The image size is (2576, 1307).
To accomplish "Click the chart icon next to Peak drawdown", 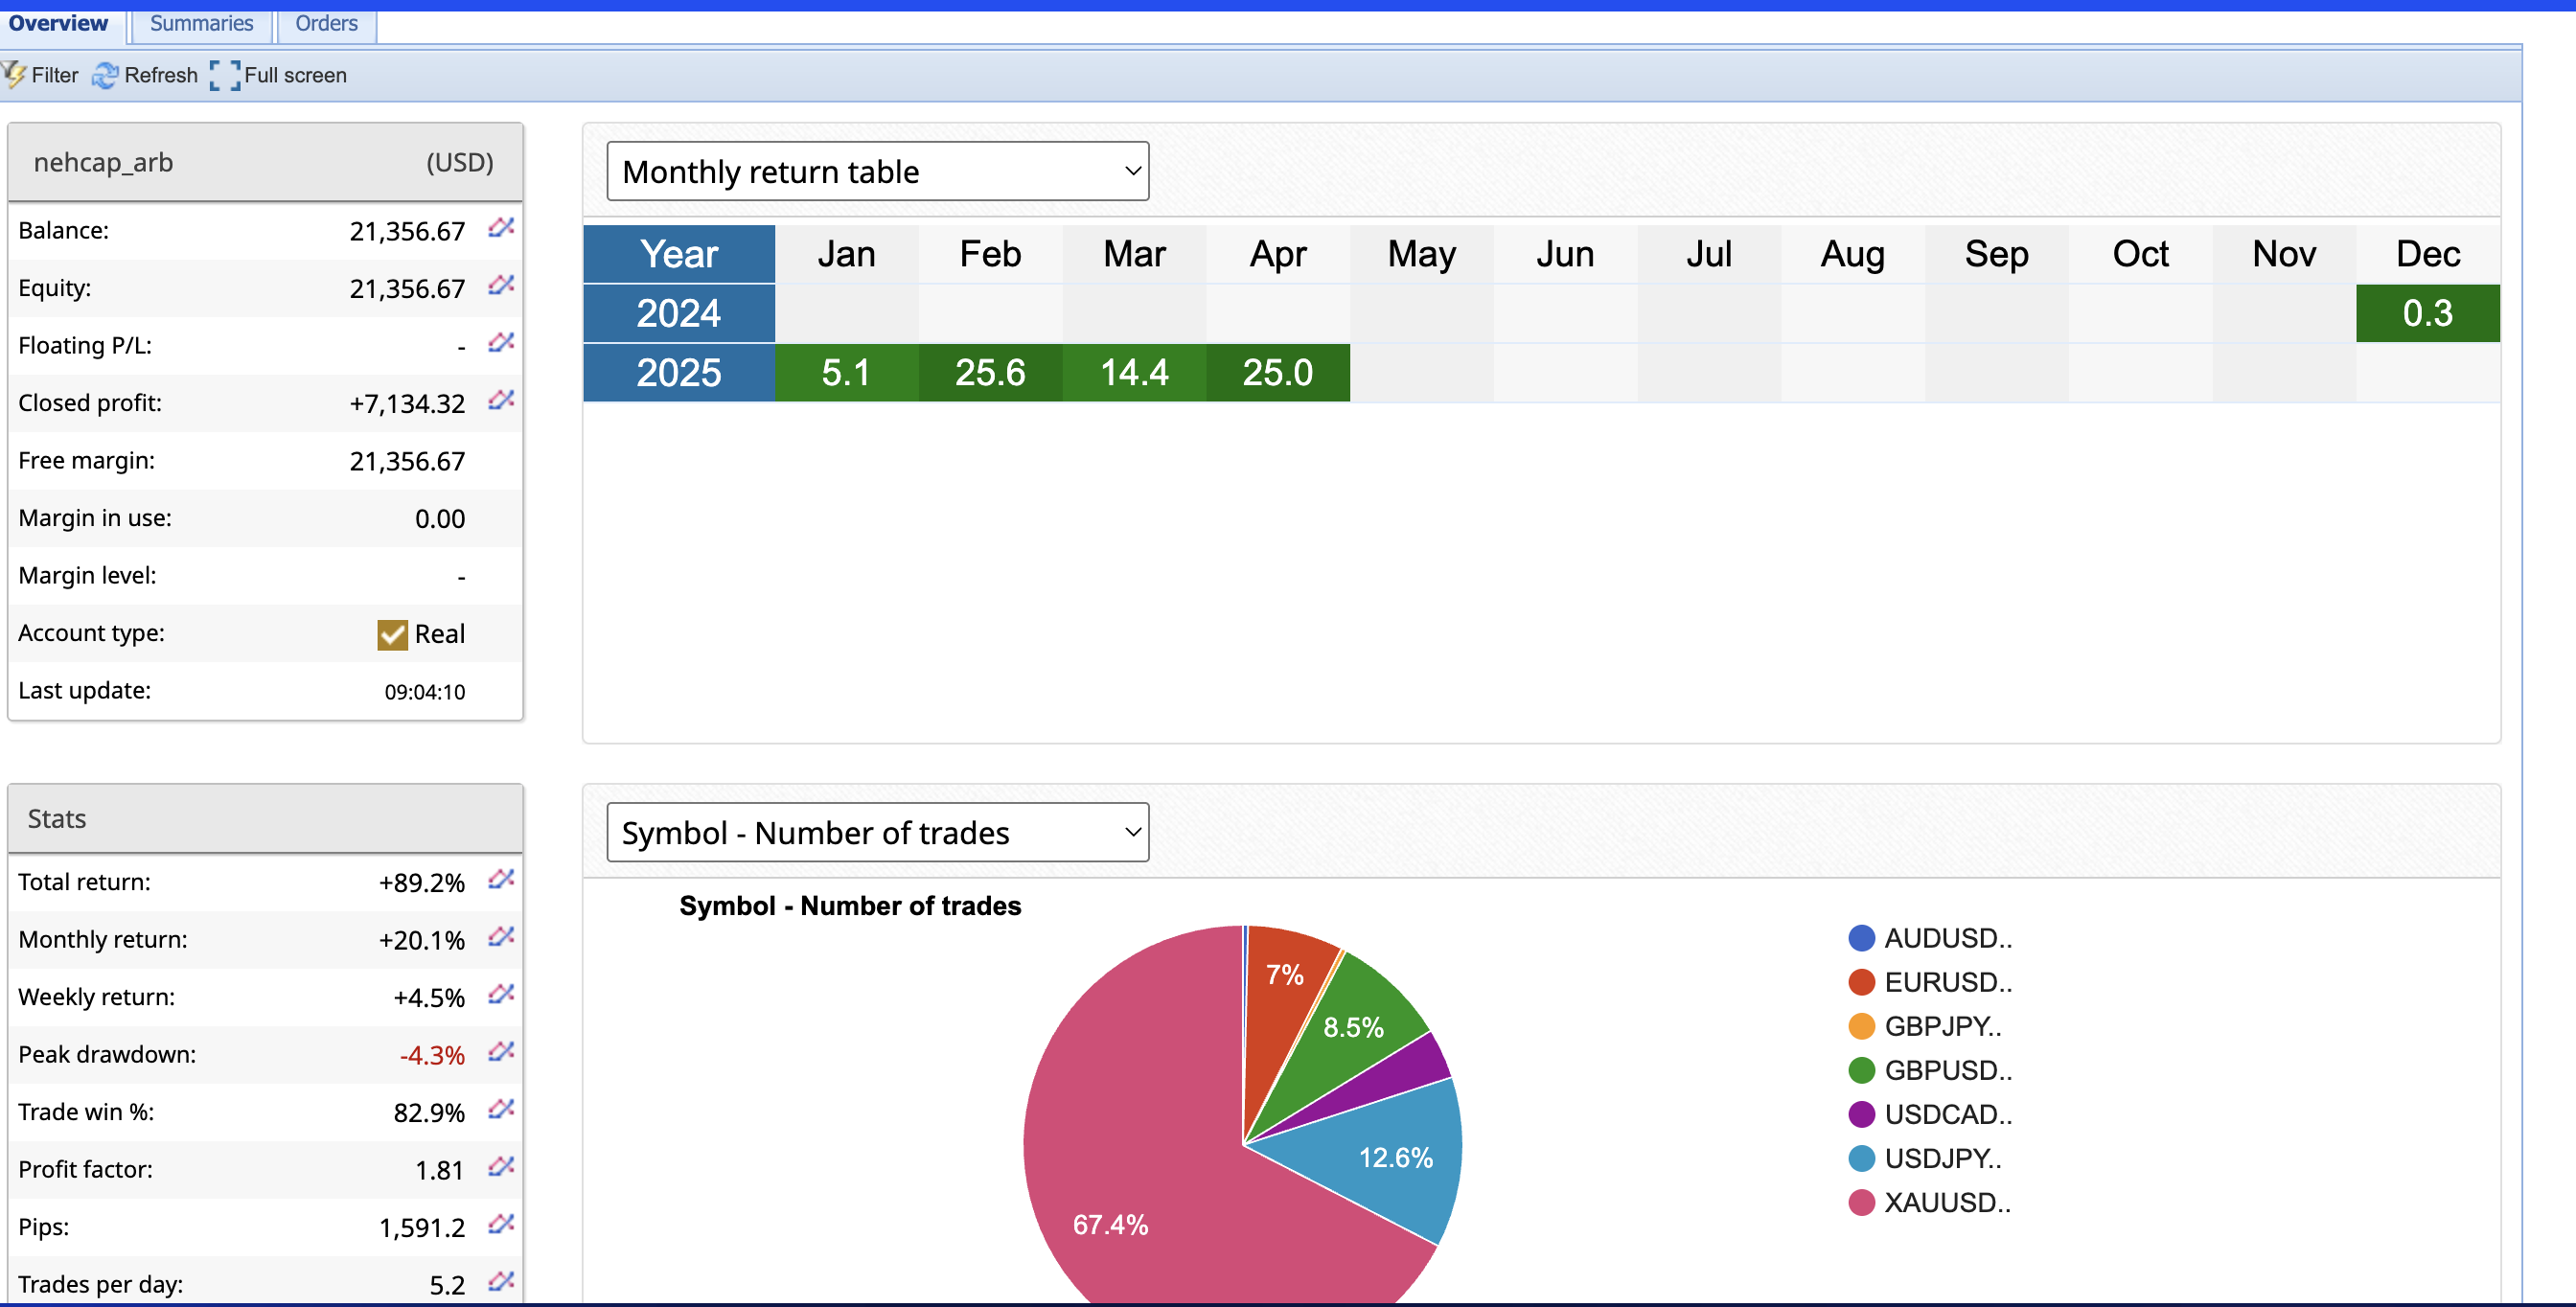I will point(501,1052).
